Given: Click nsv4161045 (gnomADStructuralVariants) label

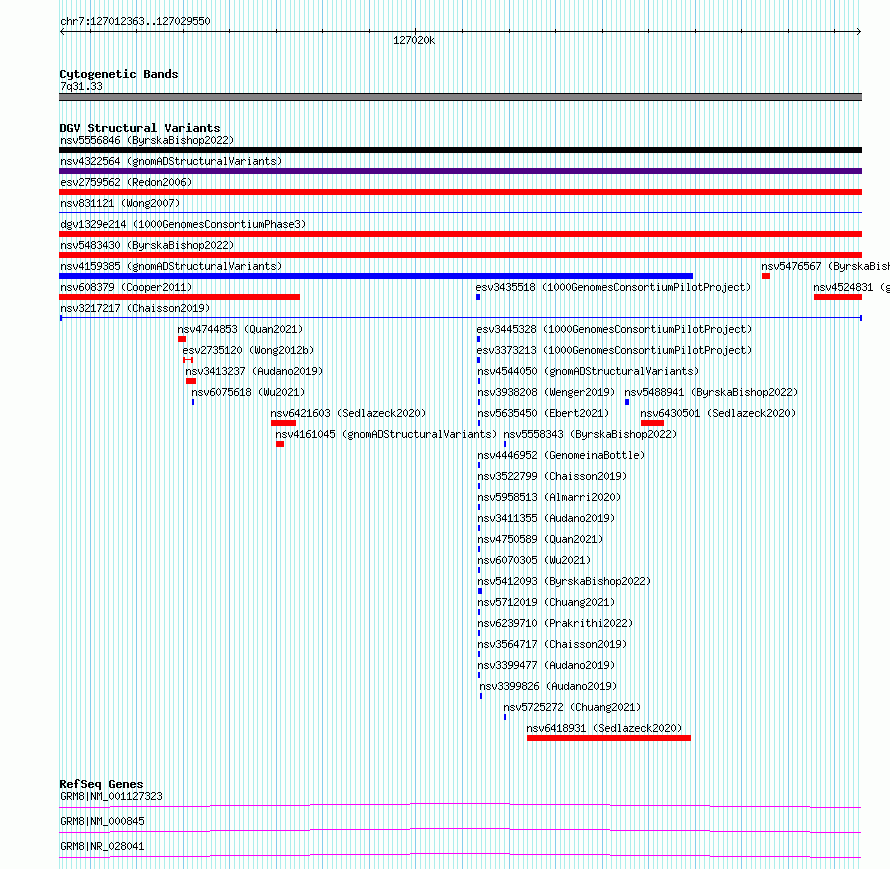Looking at the screenshot, I should point(386,434).
